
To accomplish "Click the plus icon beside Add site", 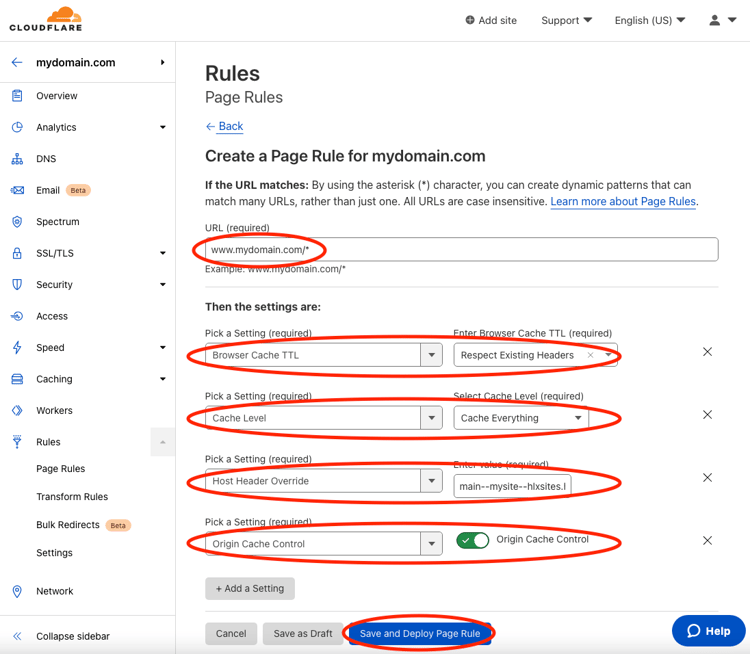I will click(x=470, y=20).
